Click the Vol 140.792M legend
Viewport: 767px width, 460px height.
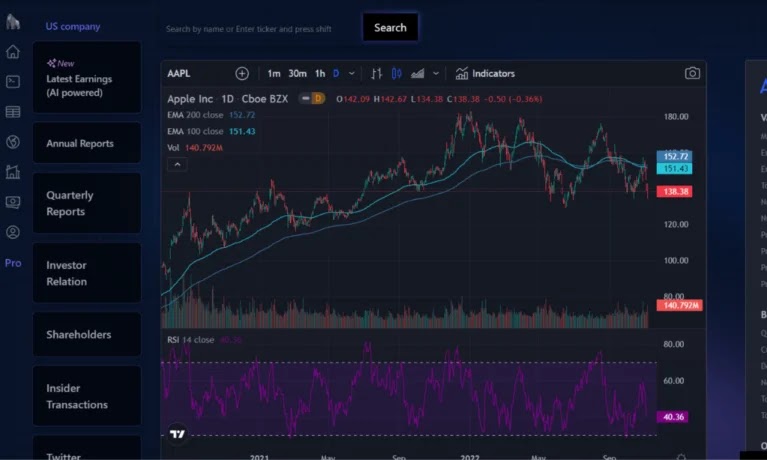pos(195,147)
